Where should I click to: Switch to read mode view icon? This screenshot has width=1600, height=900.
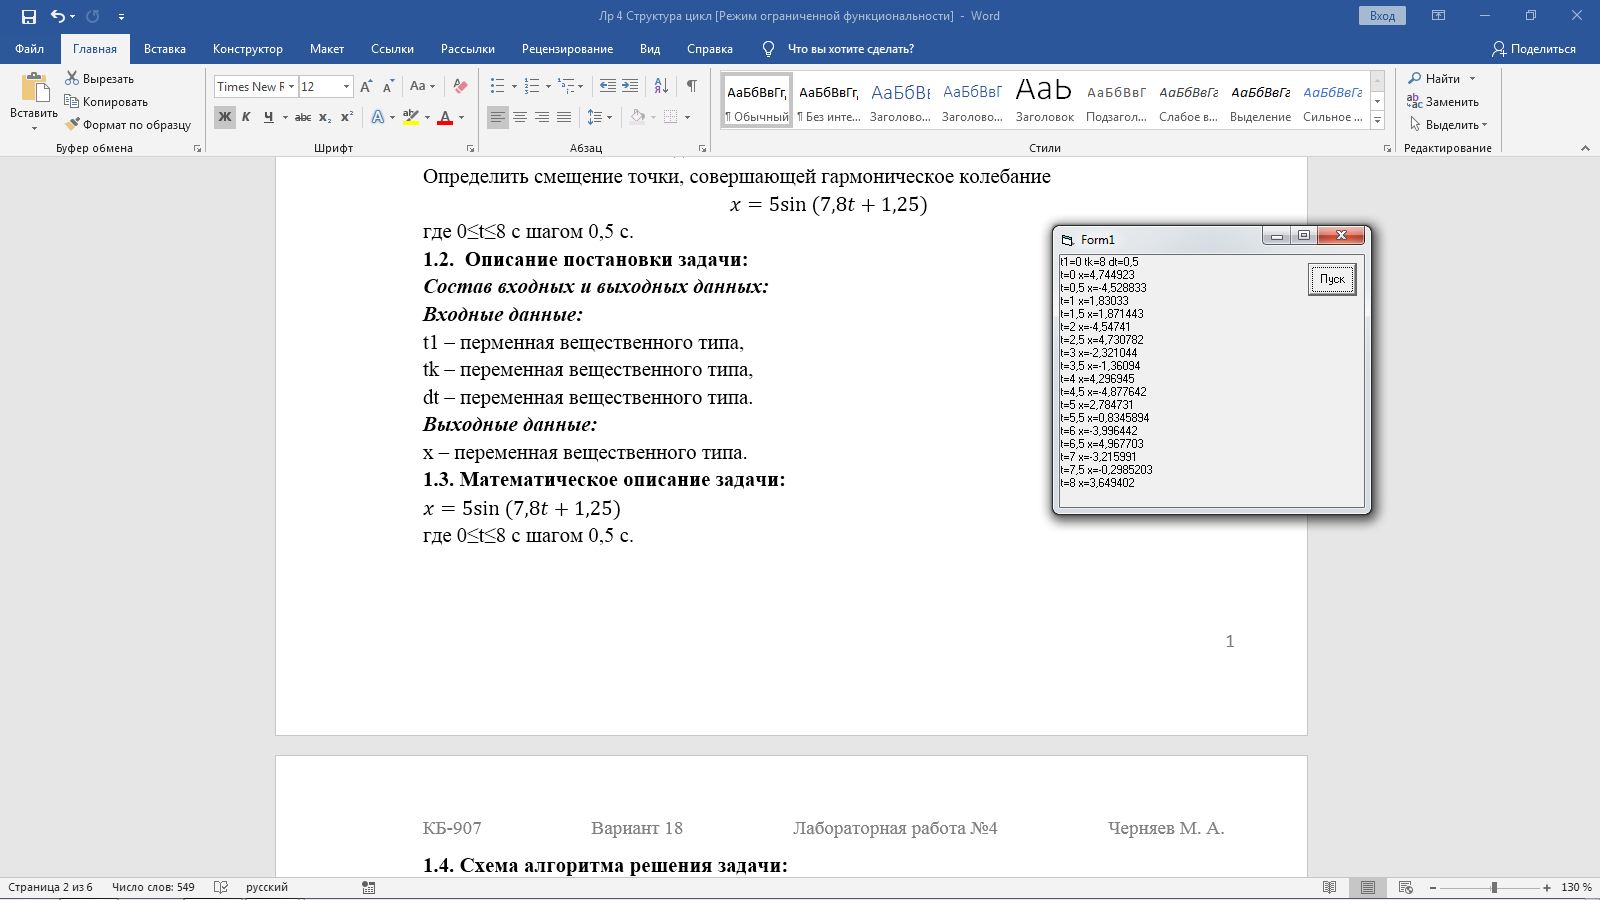(1329, 887)
